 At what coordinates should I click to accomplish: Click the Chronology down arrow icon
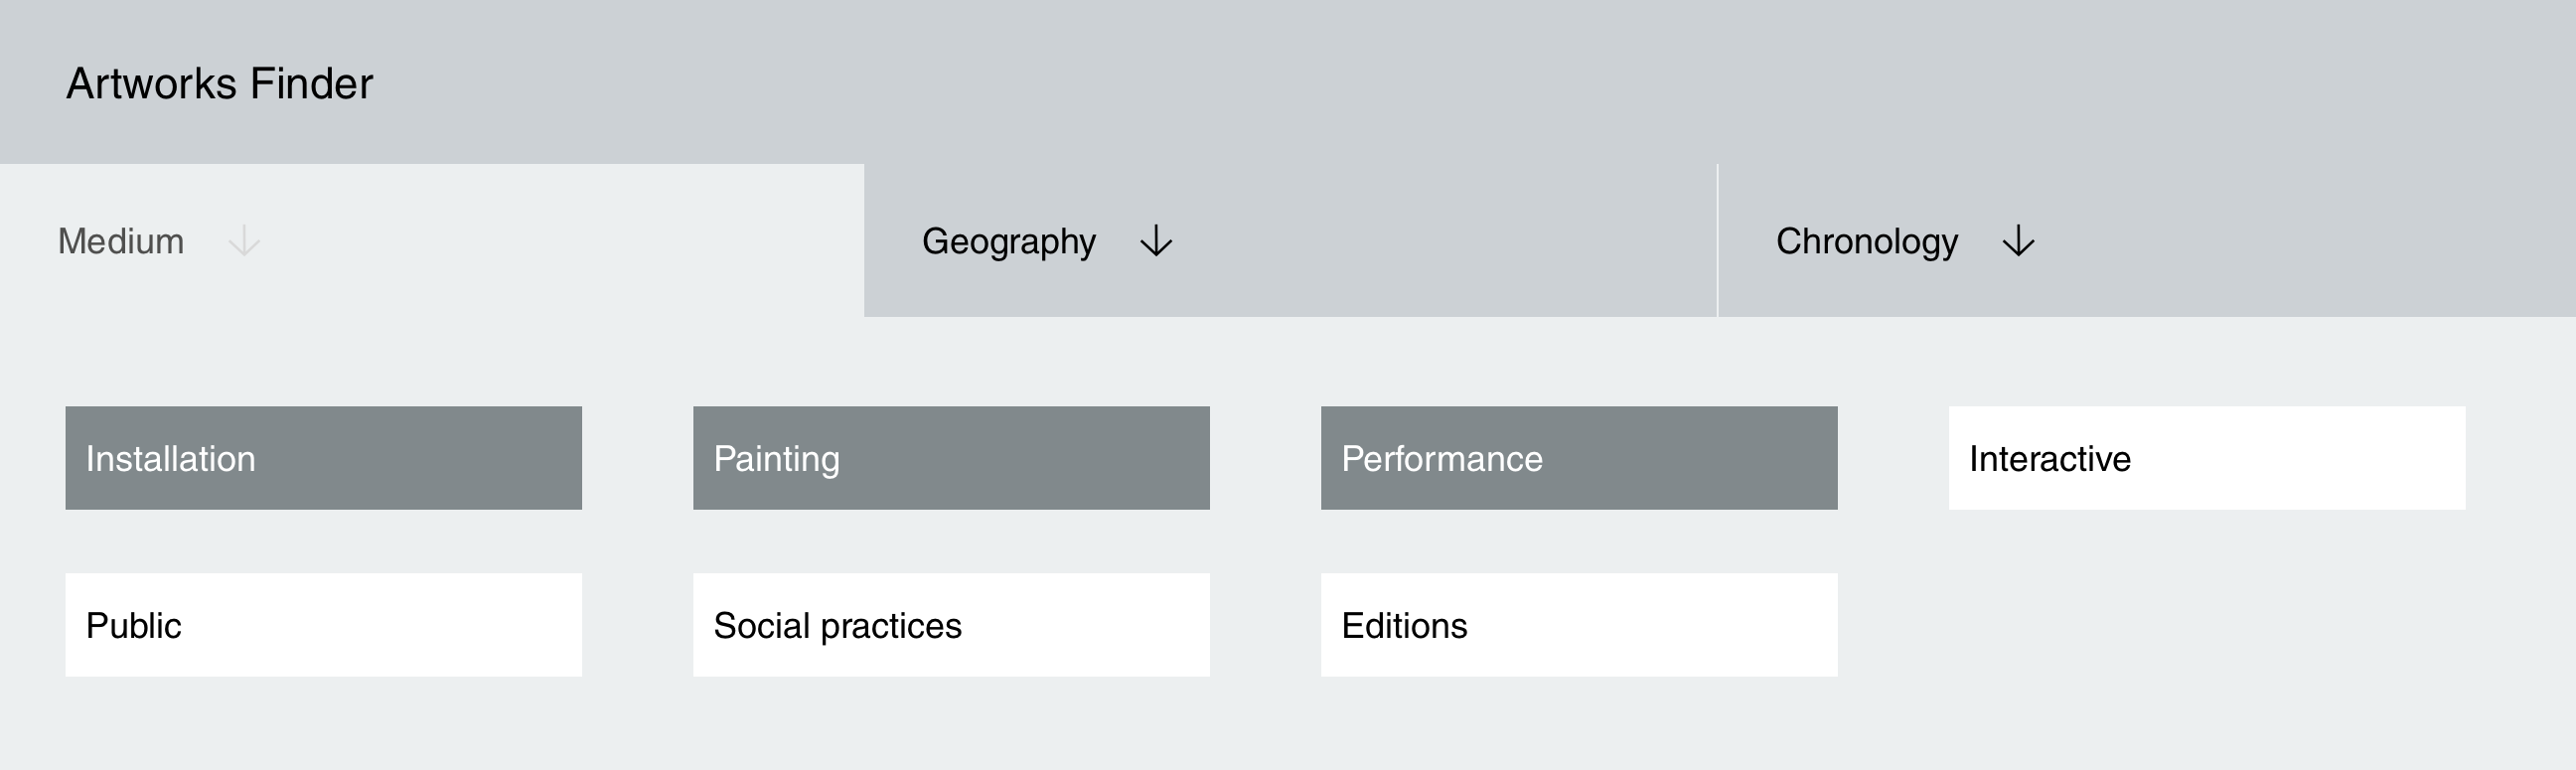pyautogui.click(x=2018, y=242)
